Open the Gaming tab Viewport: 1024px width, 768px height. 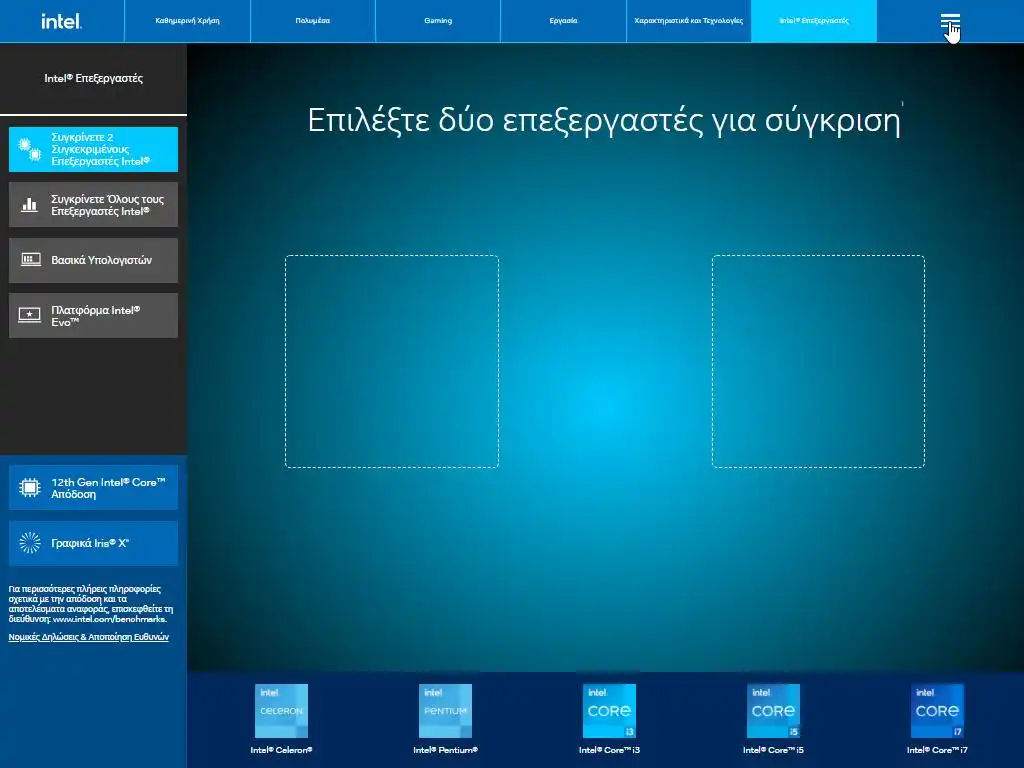click(x=438, y=21)
